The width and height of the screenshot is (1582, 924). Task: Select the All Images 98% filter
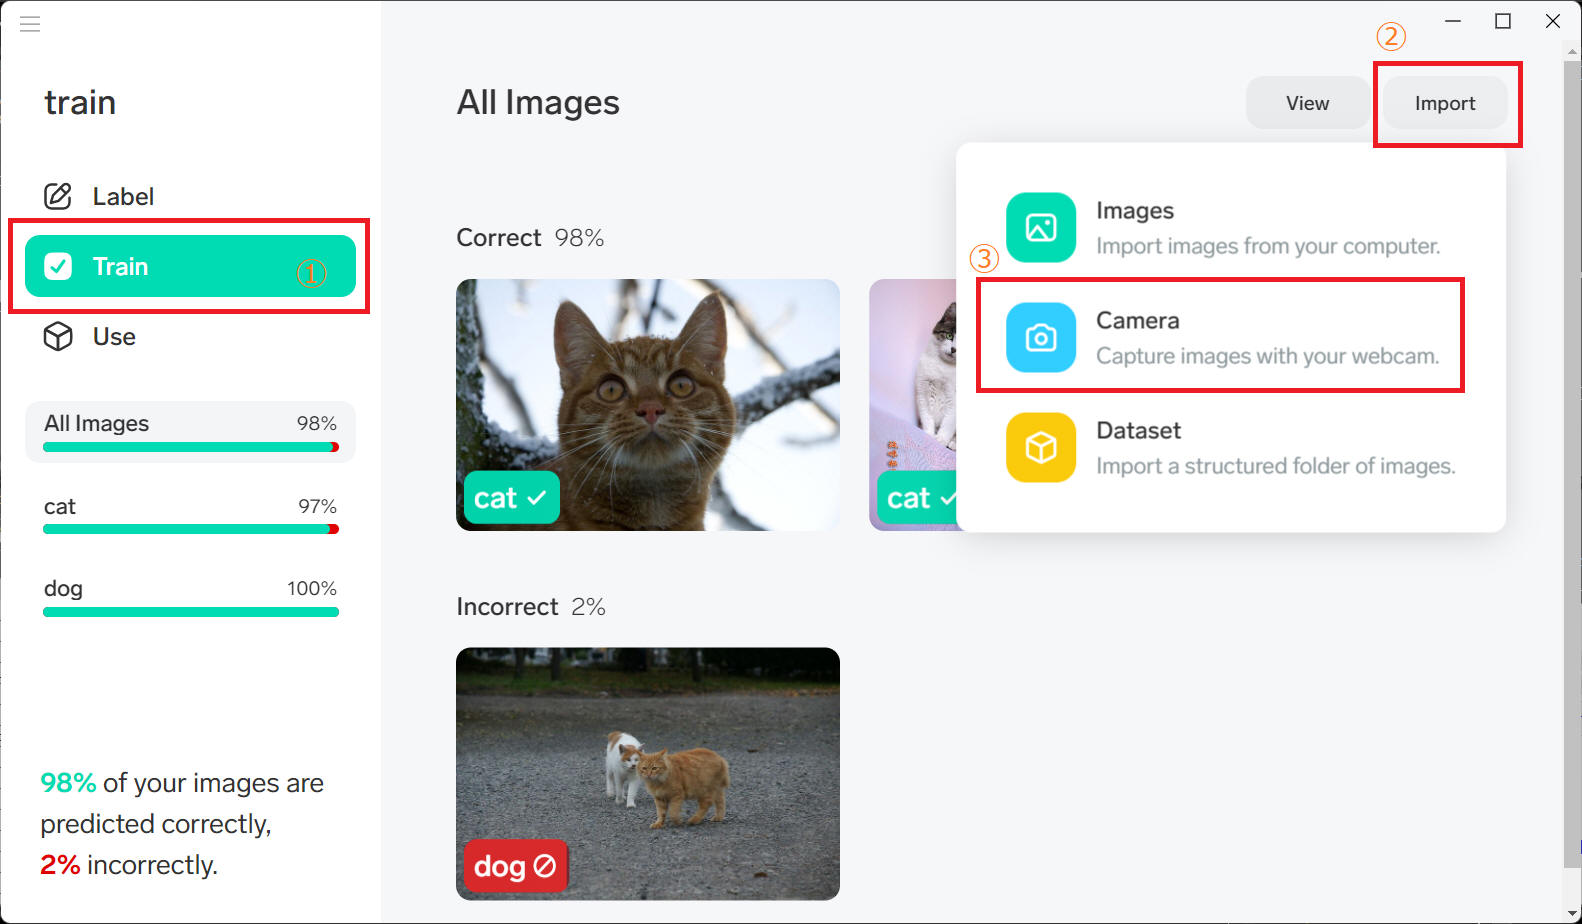(190, 432)
